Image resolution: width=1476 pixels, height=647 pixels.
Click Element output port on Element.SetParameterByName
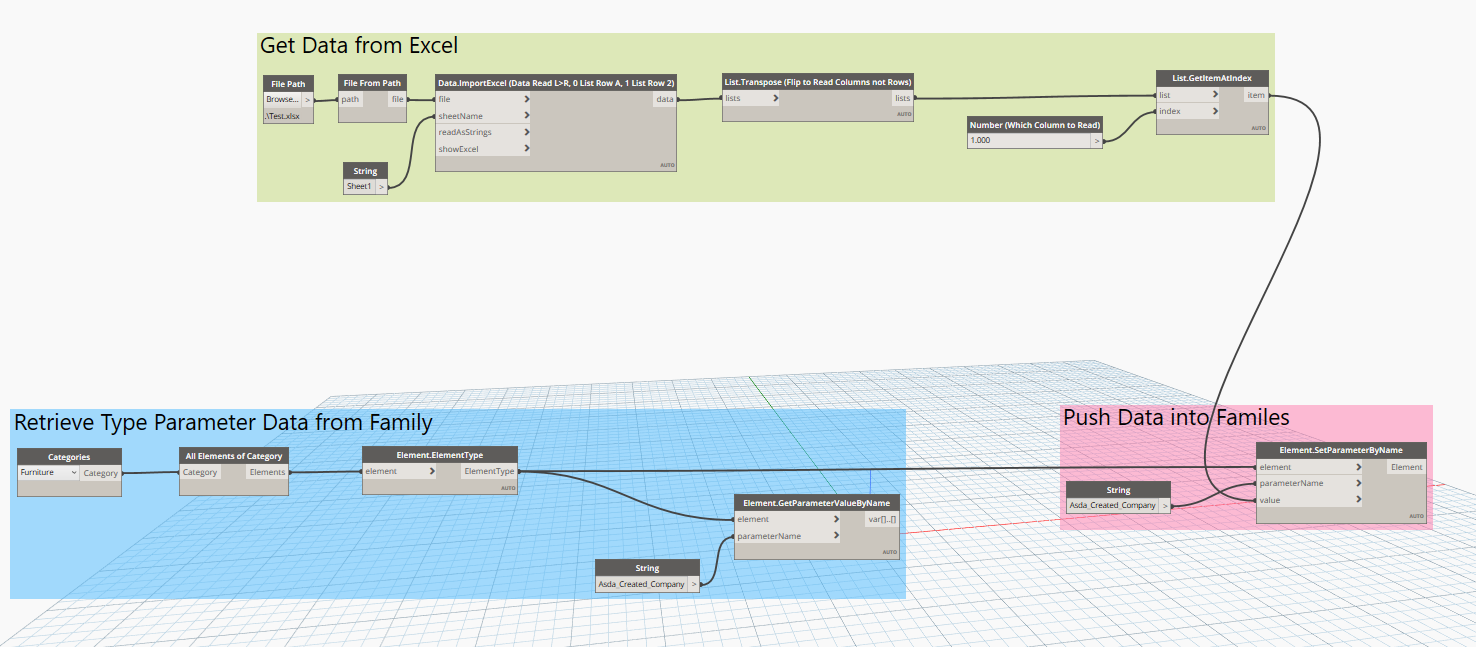(x=1406, y=467)
